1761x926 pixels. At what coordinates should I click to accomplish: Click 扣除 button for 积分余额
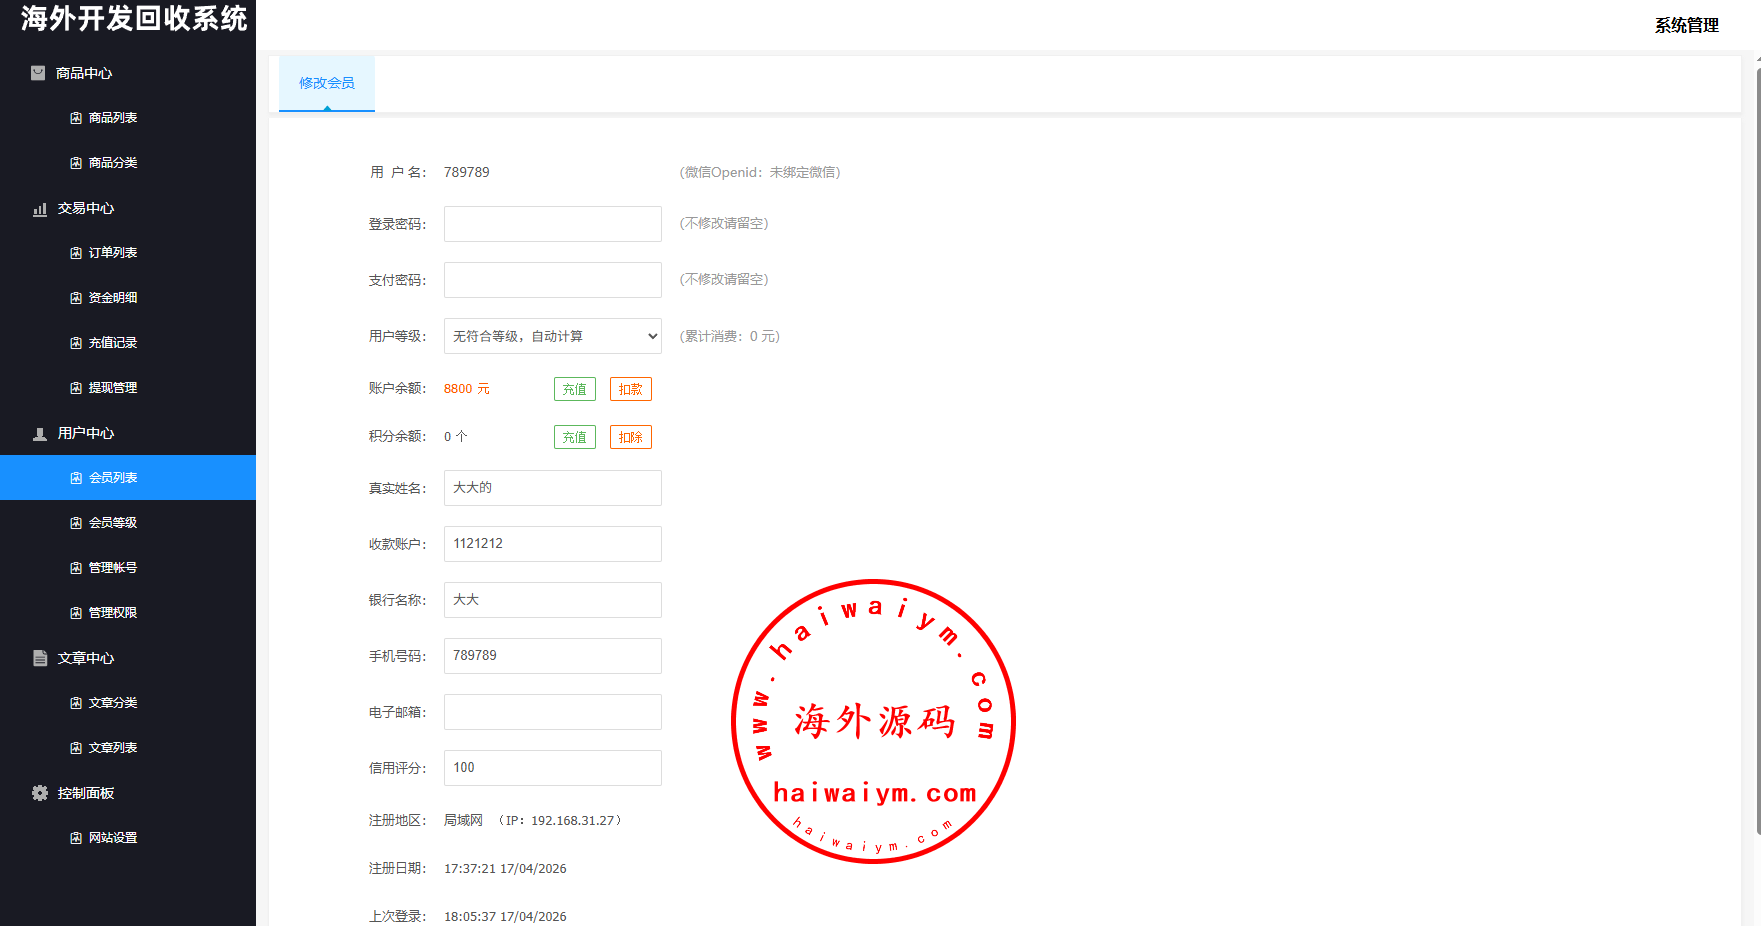pyautogui.click(x=630, y=437)
